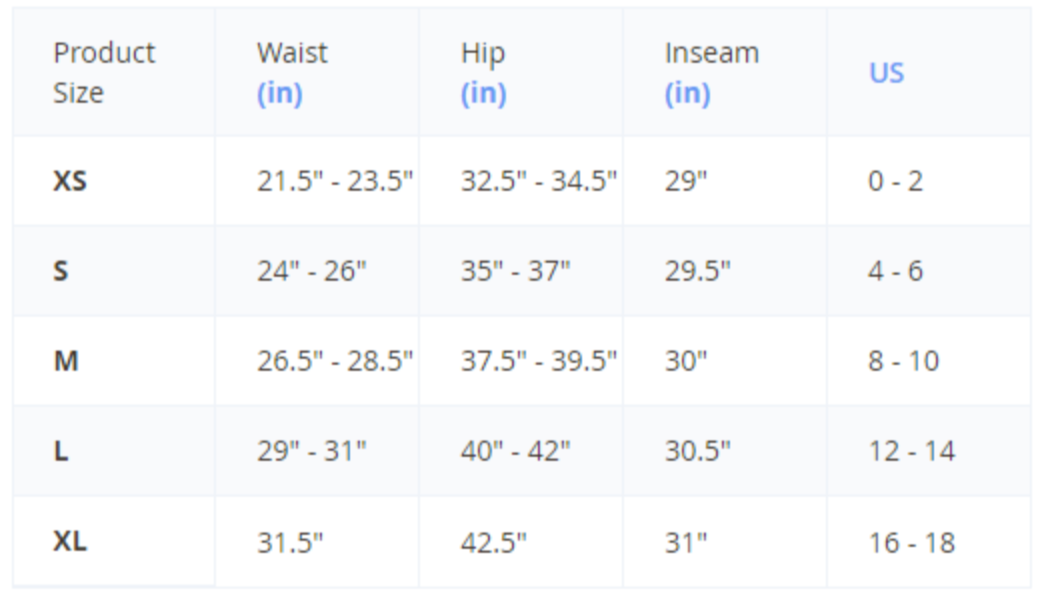Click the Waist (in) unit link

280,94
